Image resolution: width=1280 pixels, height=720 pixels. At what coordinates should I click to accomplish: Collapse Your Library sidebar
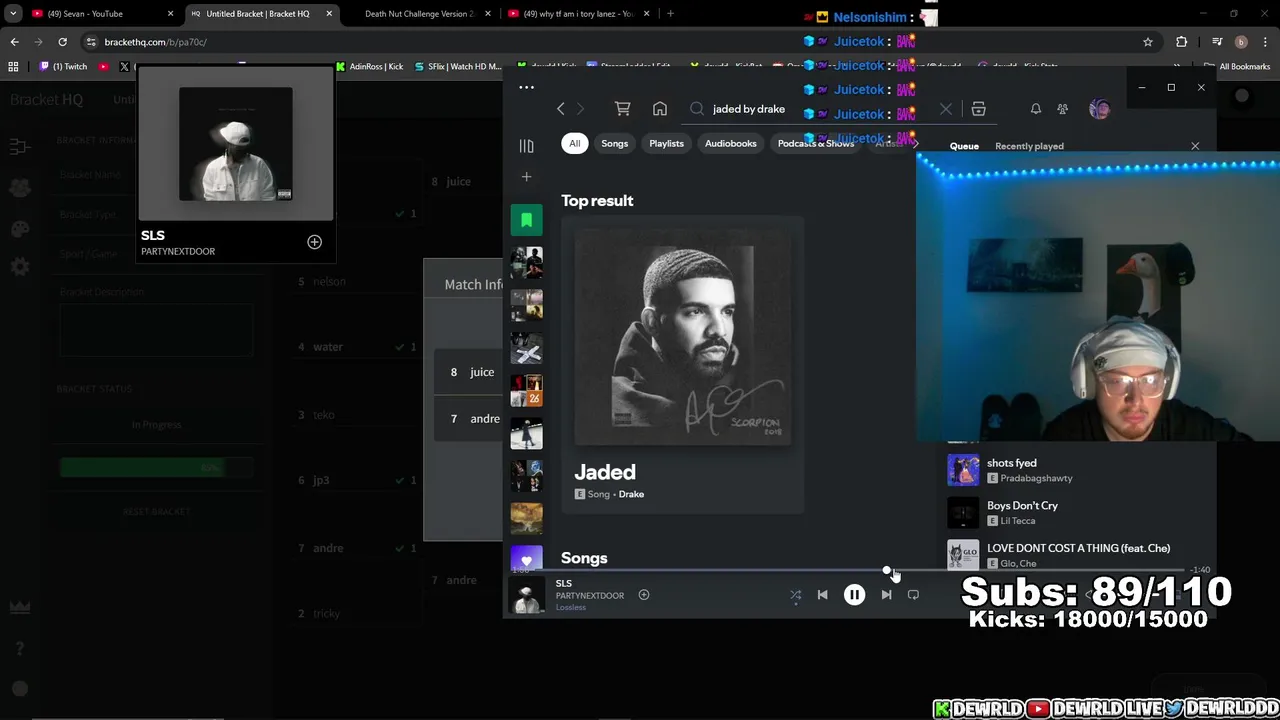tap(526, 146)
